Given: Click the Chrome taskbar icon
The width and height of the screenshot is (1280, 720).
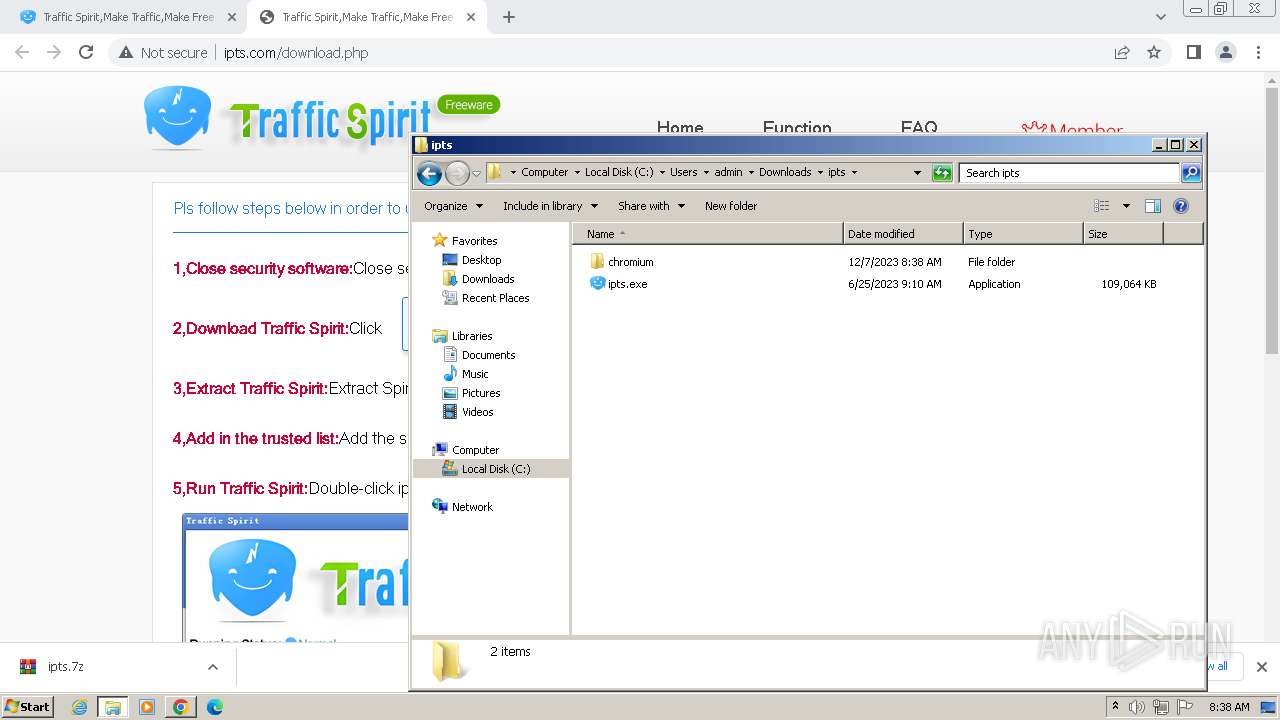Looking at the screenshot, I should 181,707.
